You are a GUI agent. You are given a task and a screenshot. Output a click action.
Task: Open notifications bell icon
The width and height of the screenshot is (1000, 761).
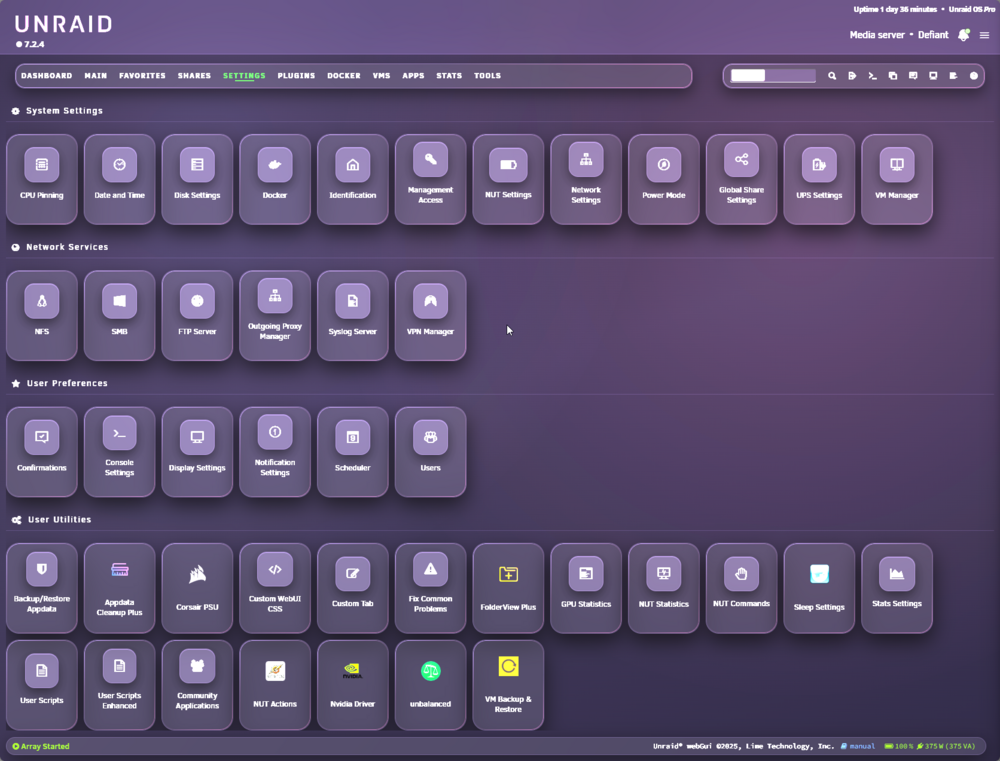point(964,35)
